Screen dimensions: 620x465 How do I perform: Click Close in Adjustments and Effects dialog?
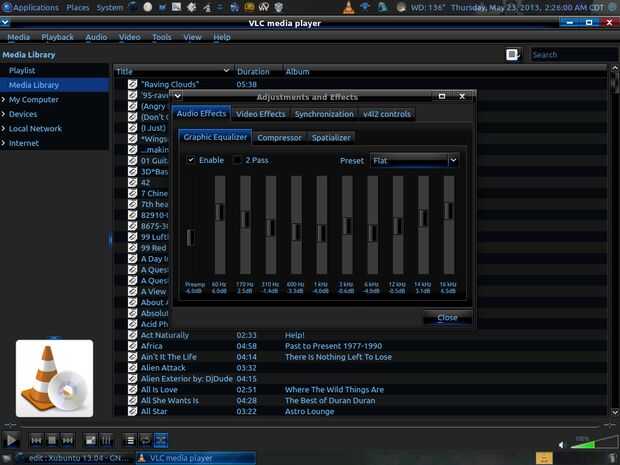tap(447, 317)
